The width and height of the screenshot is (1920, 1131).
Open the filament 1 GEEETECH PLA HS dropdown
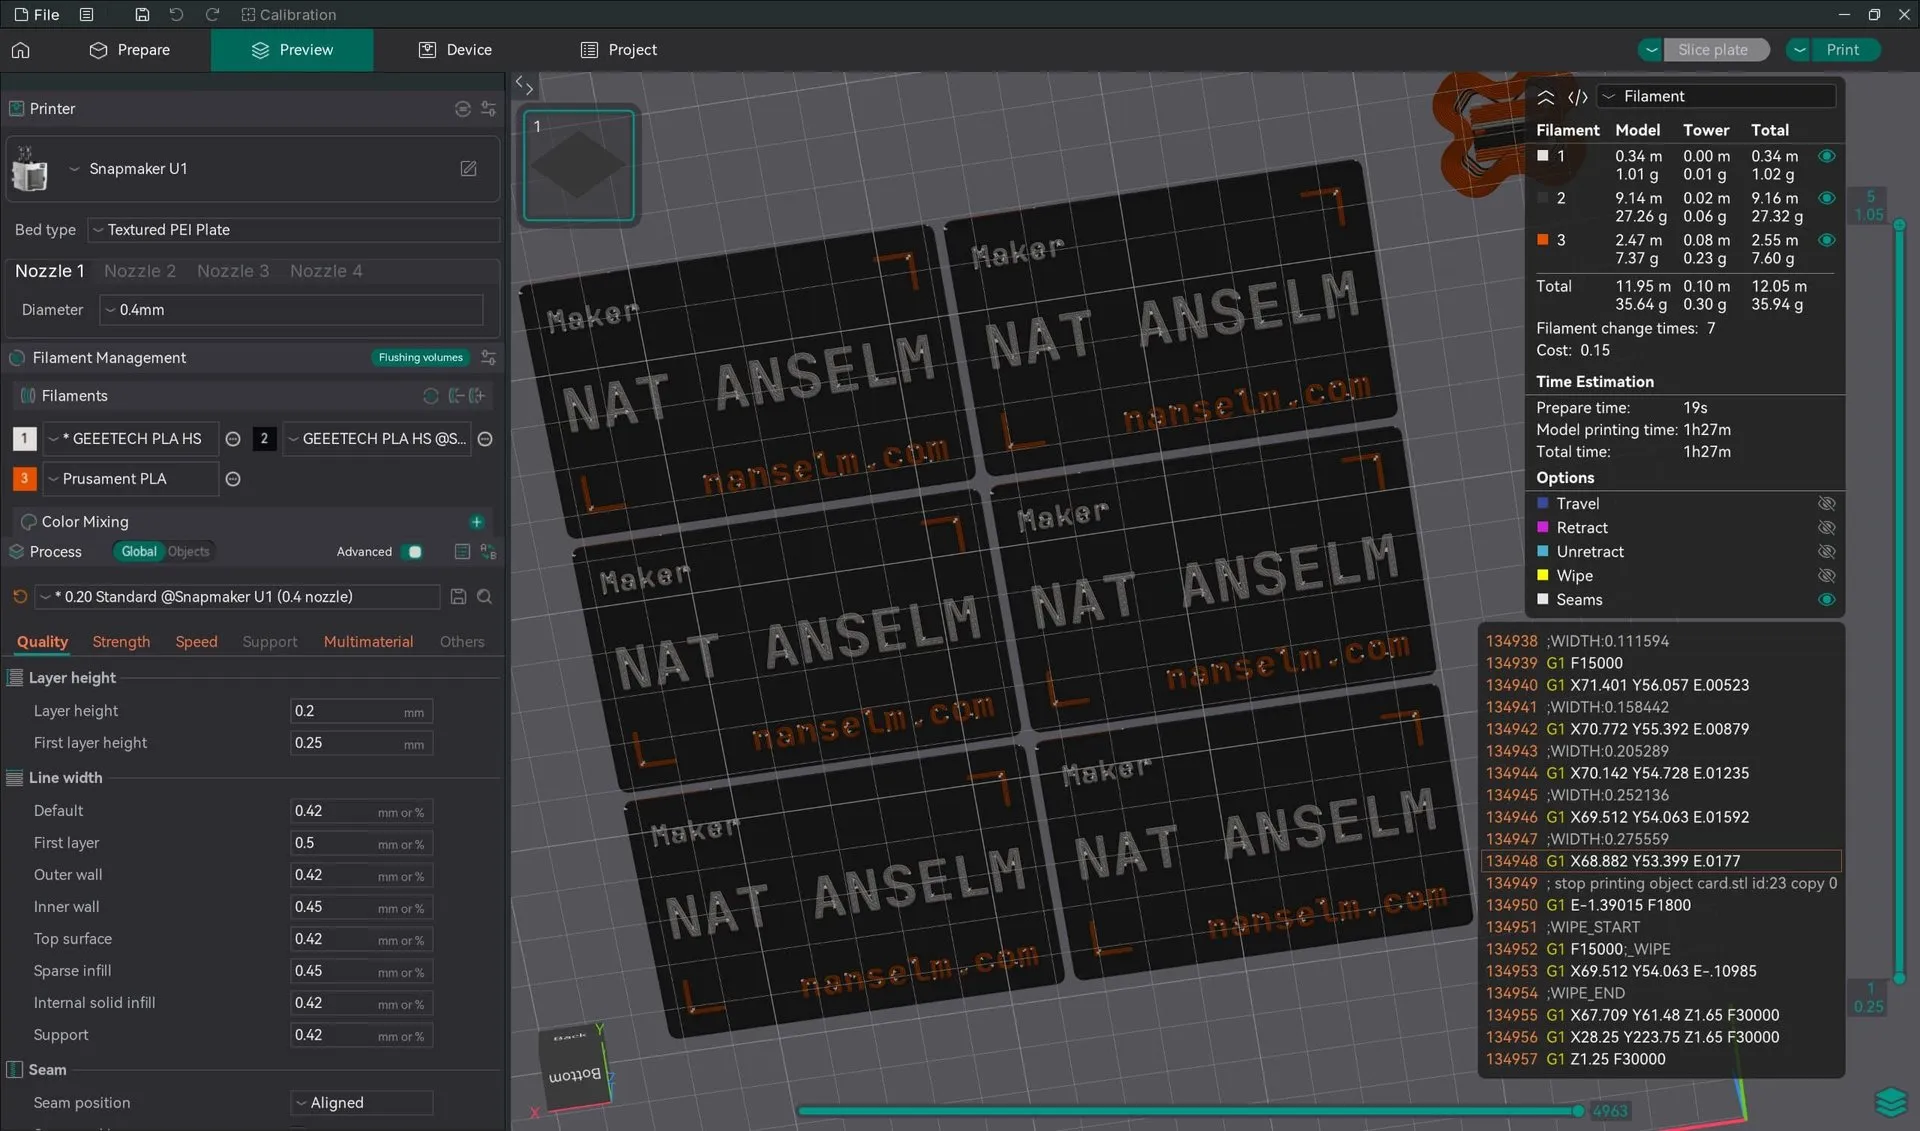tap(130, 439)
